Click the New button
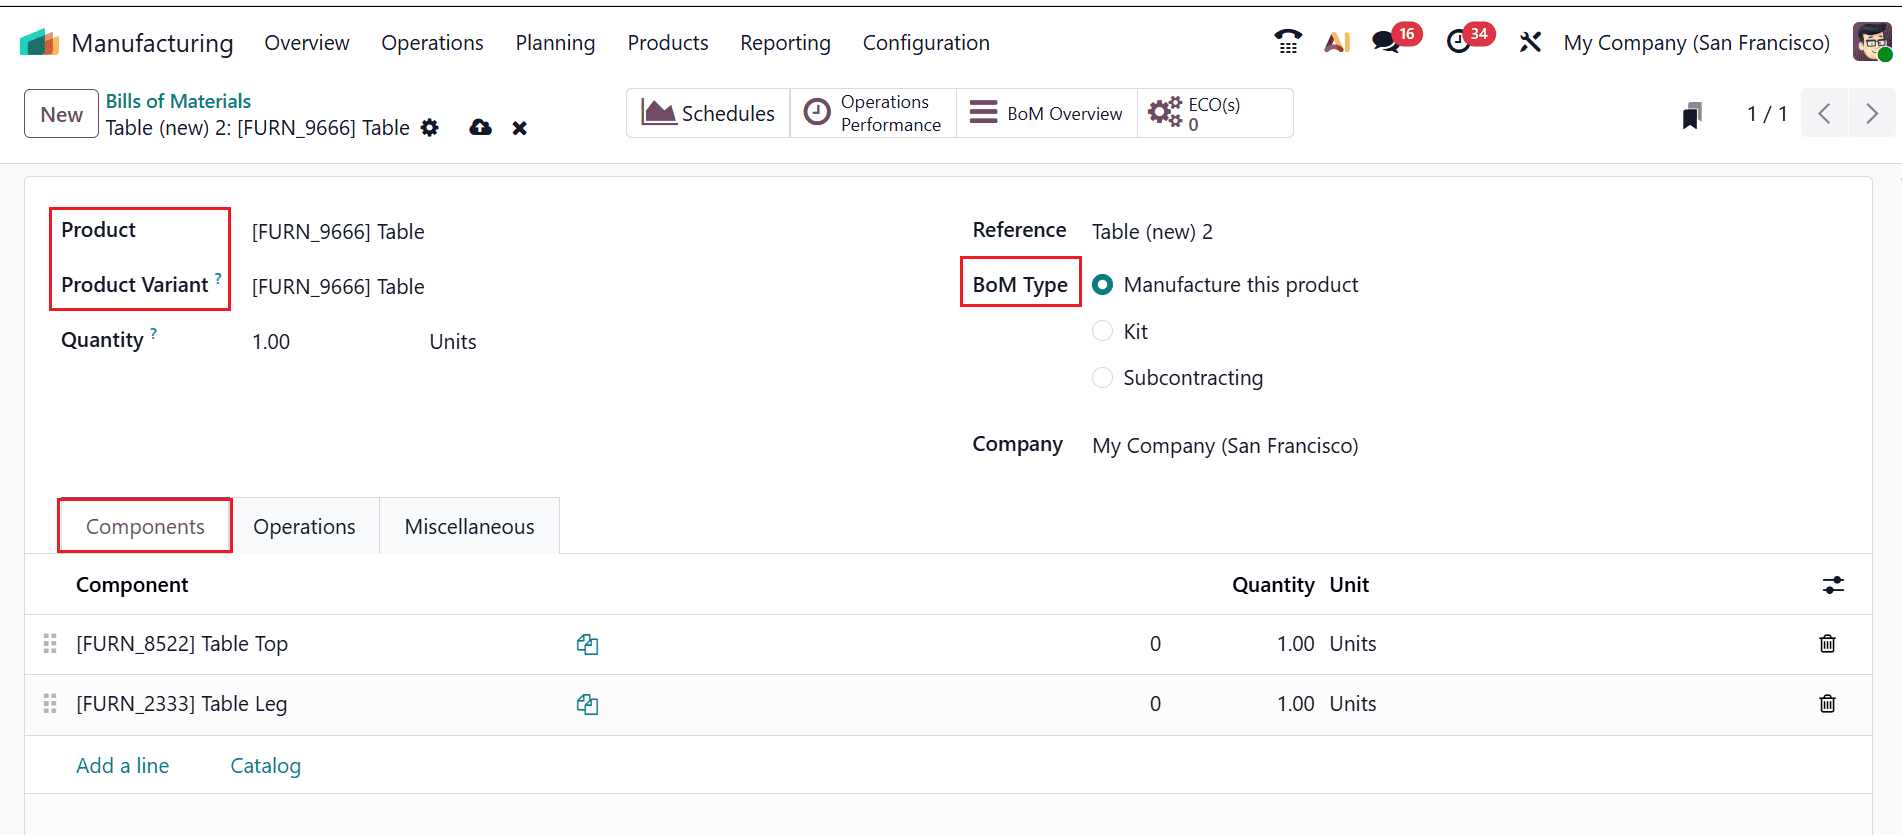 (x=61, y=114)
